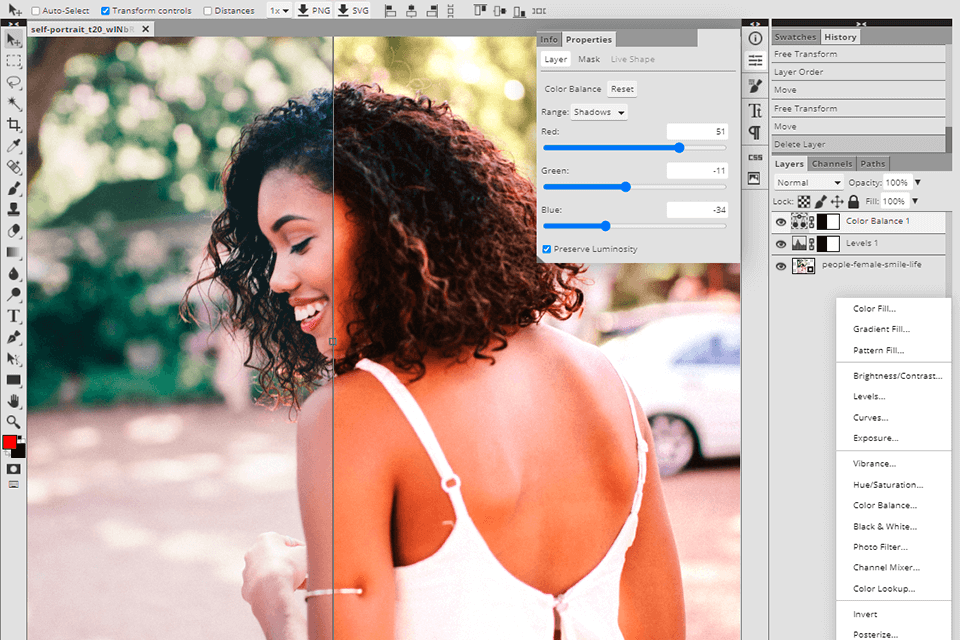Uncheck Preserve Luminosity
The width and height of the screenshot is (960, 640).
pyautogui.click(x=546, y=248)
